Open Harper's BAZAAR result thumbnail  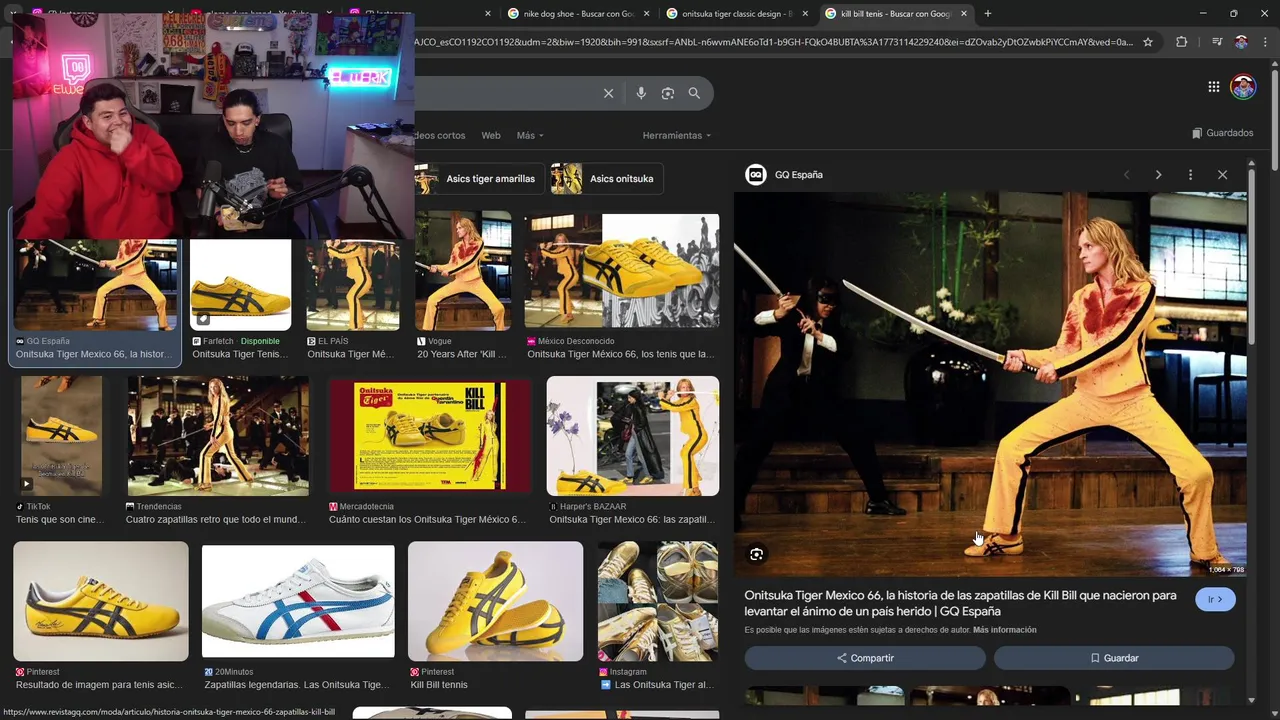tap(633, 436)
